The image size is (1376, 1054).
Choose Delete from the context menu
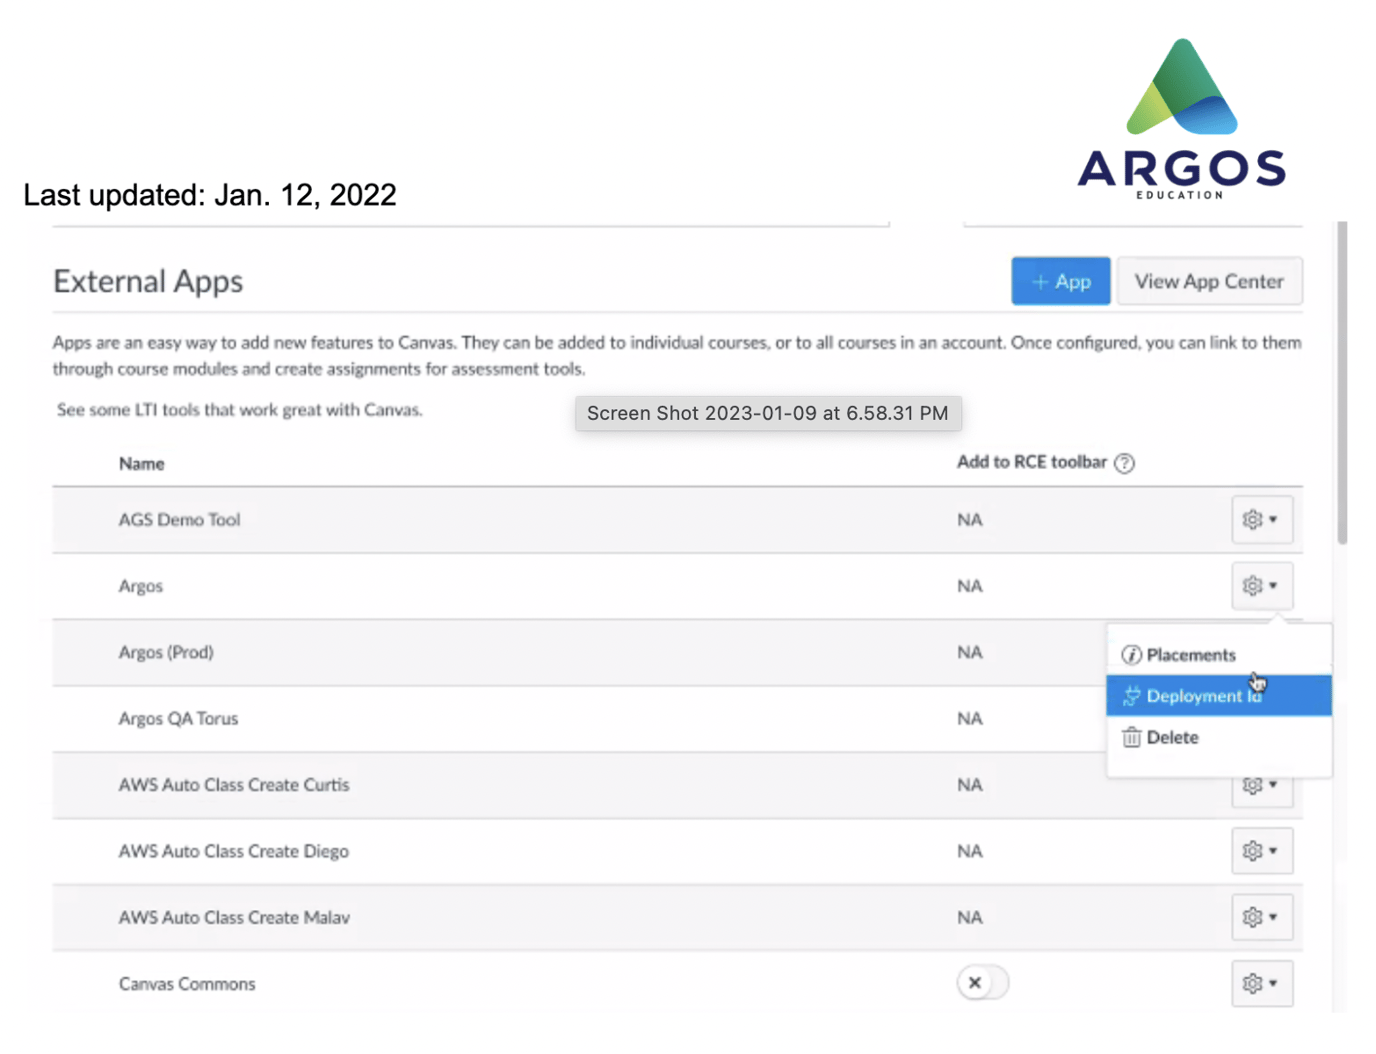tap(1172, 737)
